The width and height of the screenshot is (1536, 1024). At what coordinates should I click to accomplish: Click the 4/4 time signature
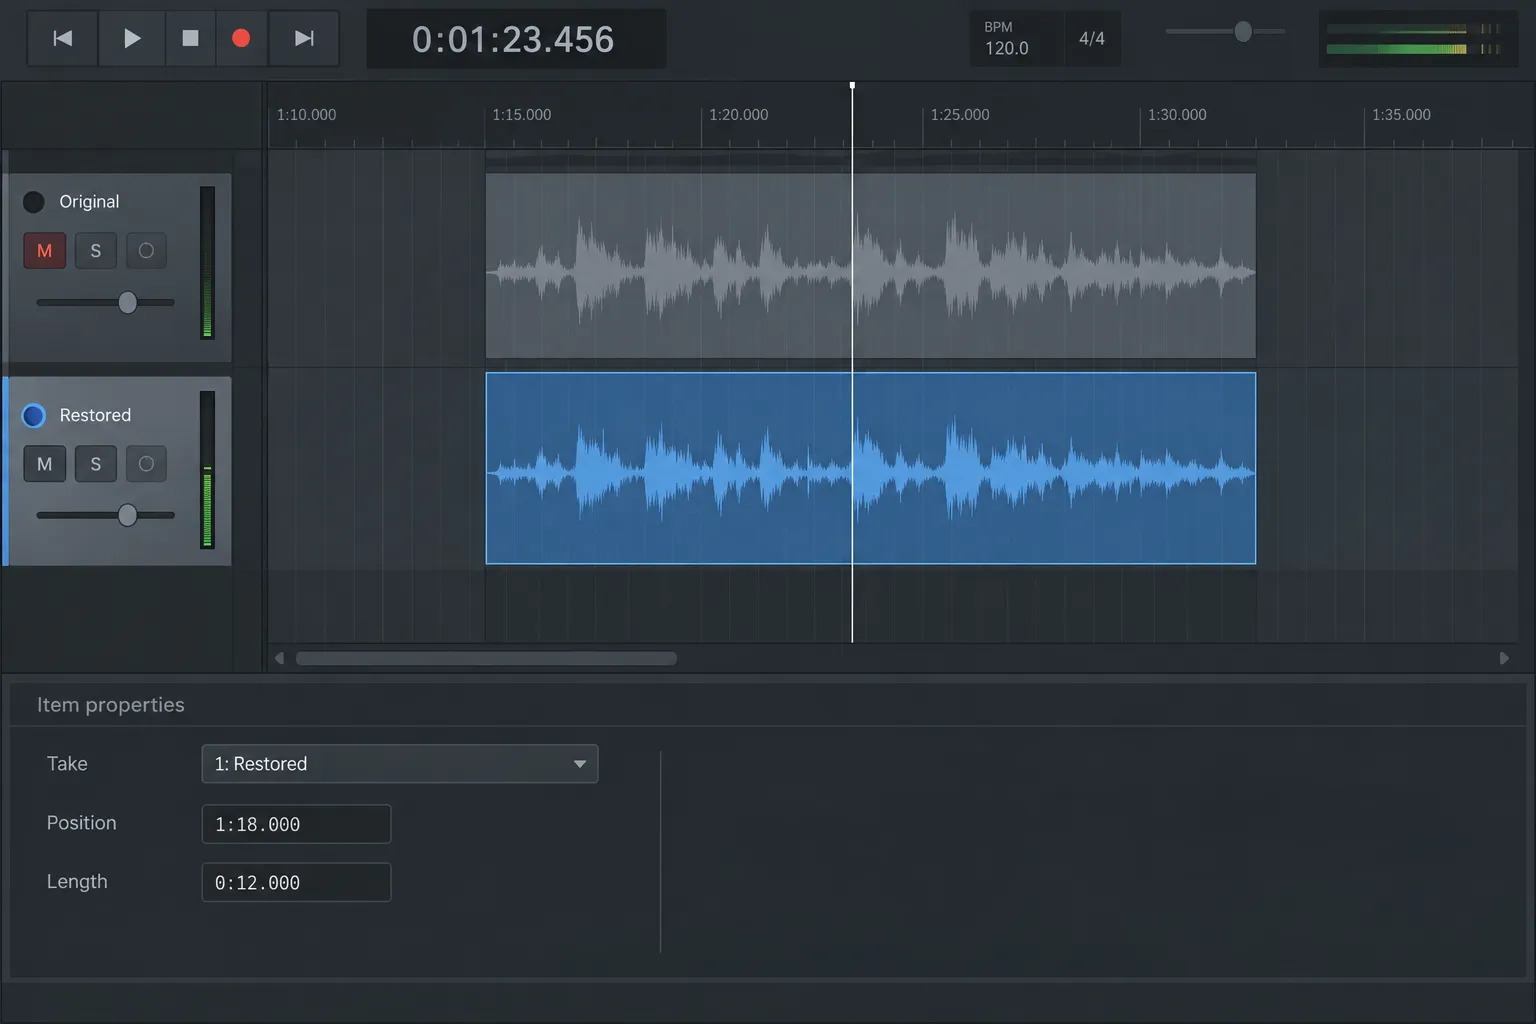pyautogui.click(x=1092, y=39)
